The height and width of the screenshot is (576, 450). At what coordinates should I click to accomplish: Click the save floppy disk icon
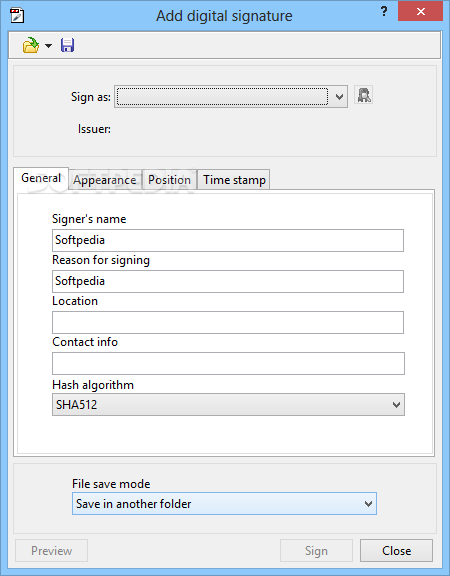pos(68,46)
